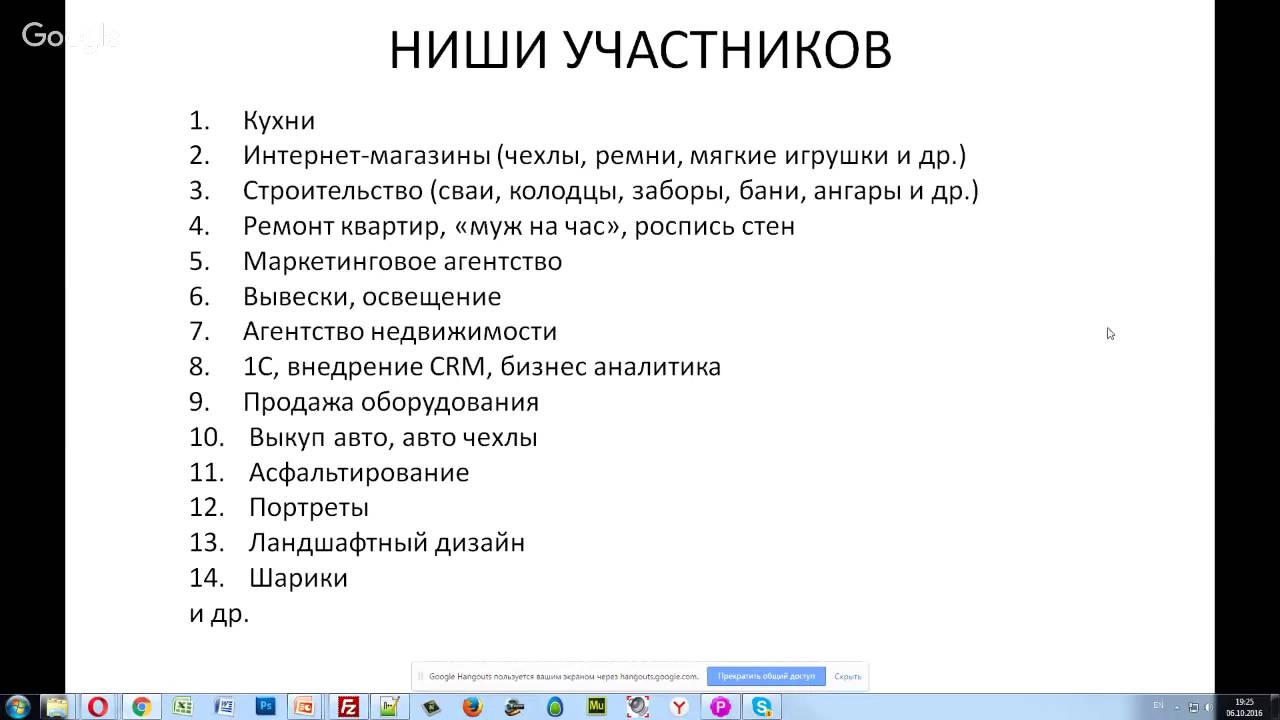
Task: Launch Photoshop from the taskbar
Action: tap(266, 707)
